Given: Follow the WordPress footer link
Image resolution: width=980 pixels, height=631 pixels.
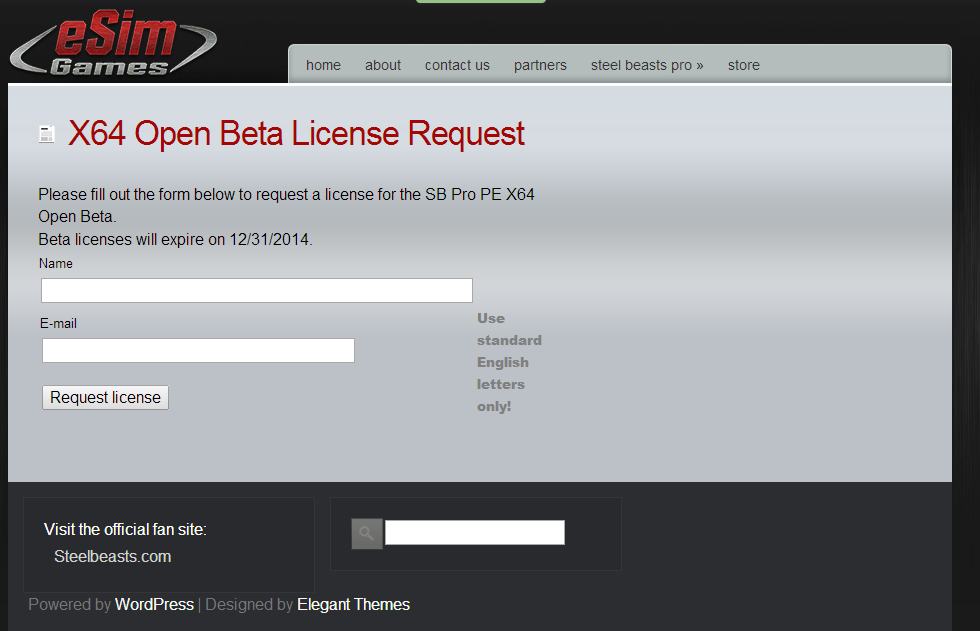Looking at the screenshot, I should click(x=154, y=605).
